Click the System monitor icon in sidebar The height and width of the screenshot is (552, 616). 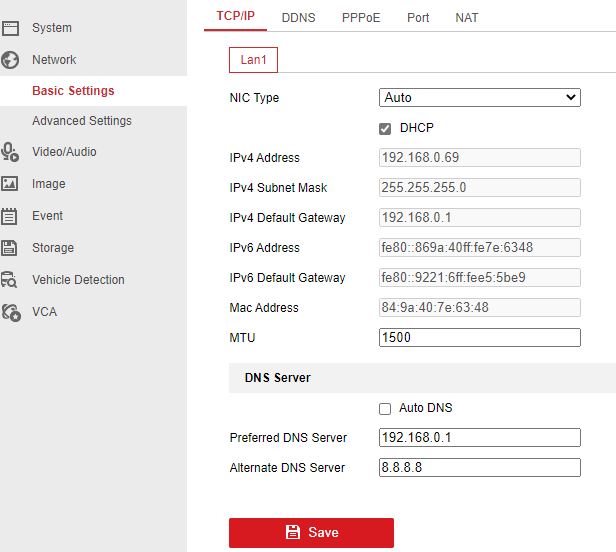pyautogui.click(x=11, y=28)
